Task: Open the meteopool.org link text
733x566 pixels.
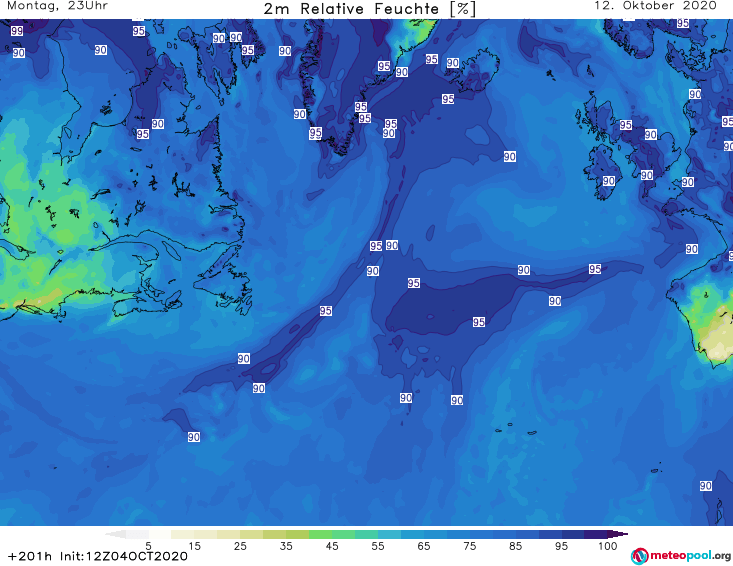Action: (x=690, y=556)
